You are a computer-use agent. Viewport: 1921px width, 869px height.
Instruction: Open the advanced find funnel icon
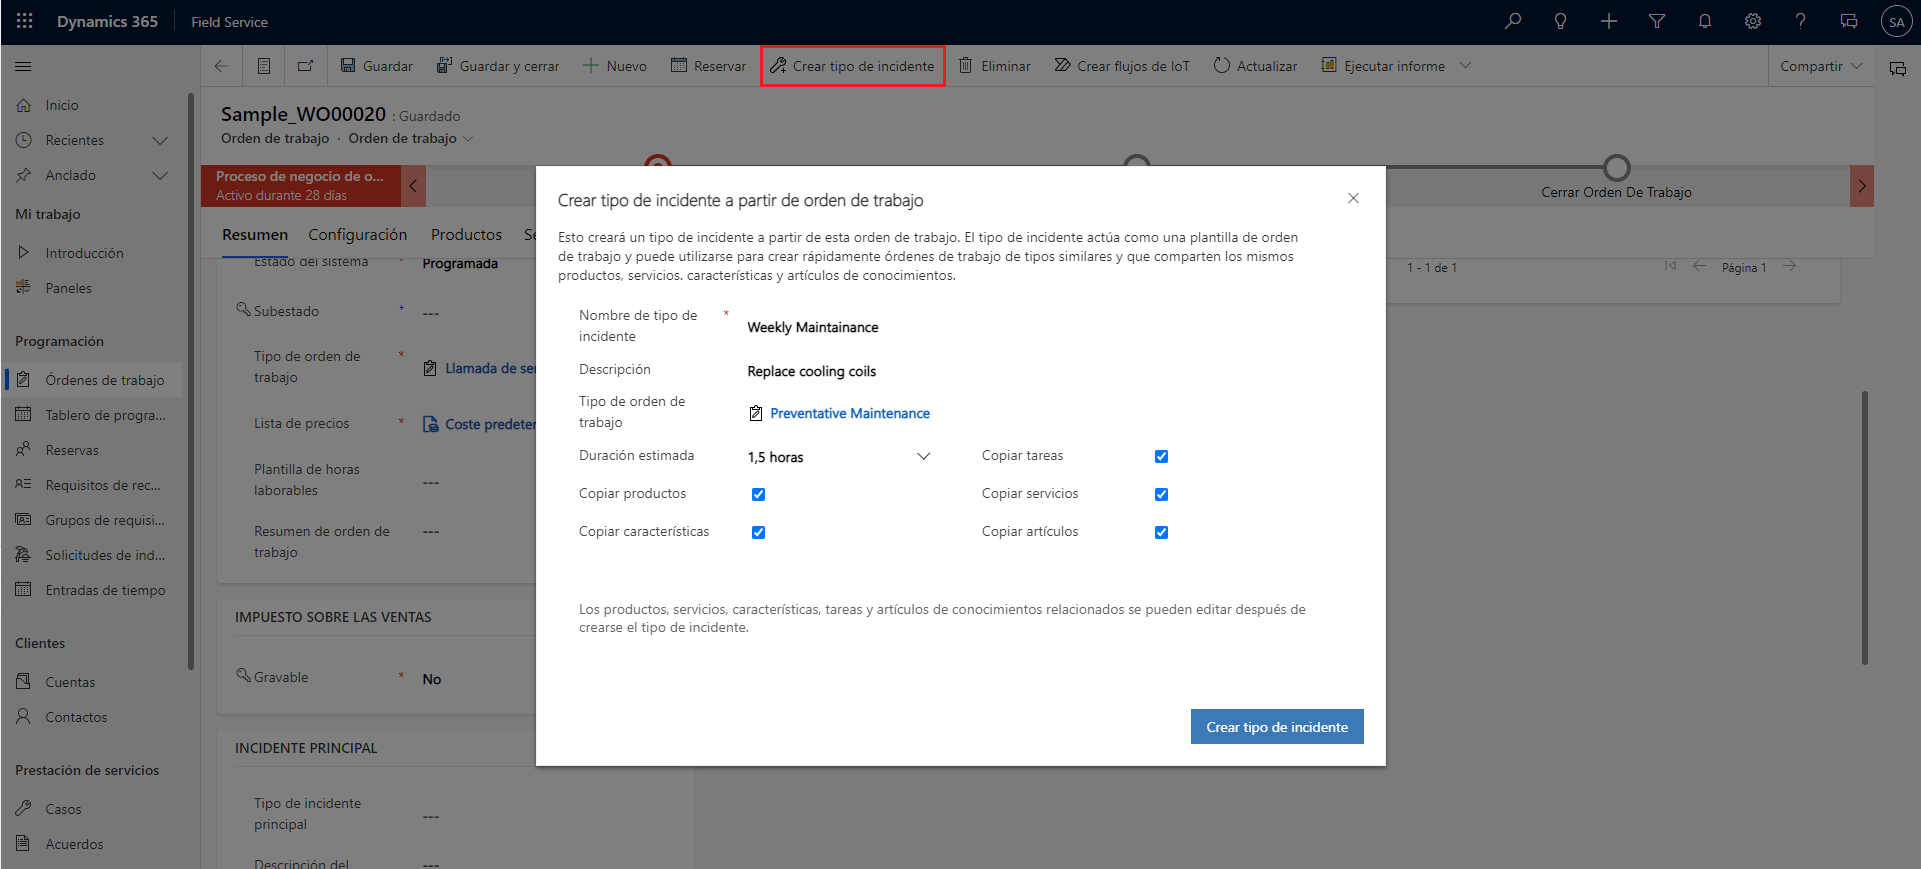(x=1657, y=21)
